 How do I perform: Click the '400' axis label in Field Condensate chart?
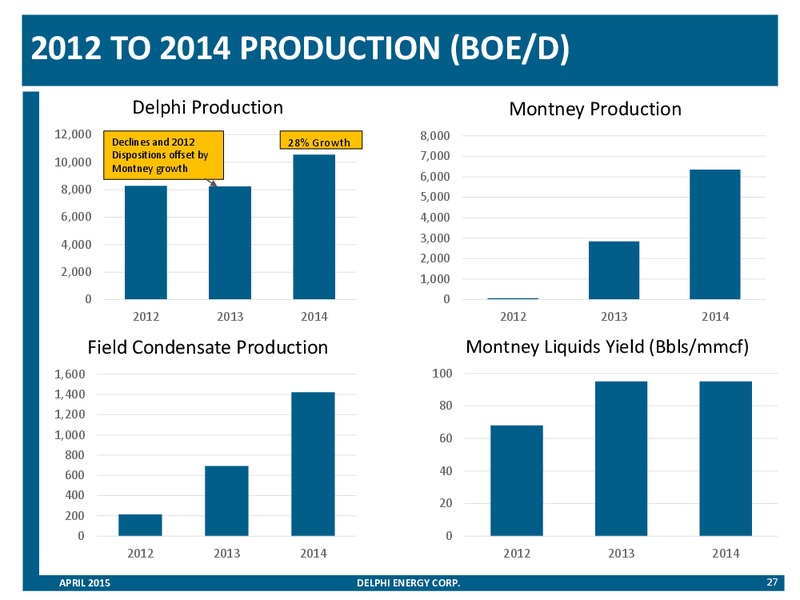pyautogui.click(x=74, y=495)
